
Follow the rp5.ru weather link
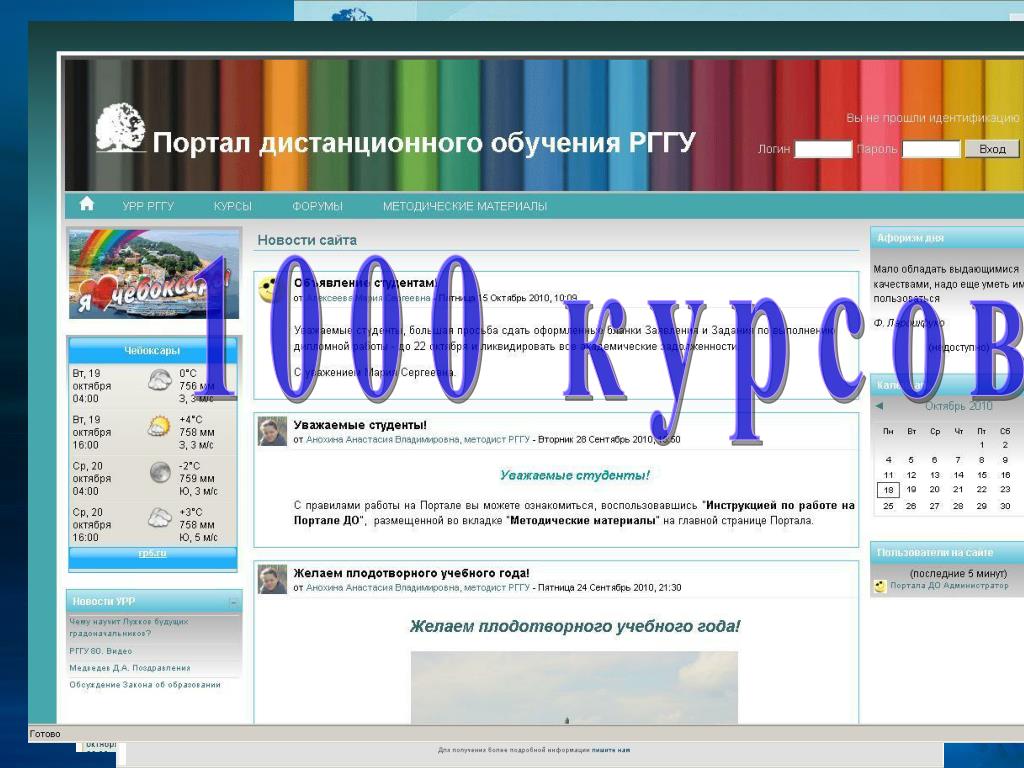(152, 553)
